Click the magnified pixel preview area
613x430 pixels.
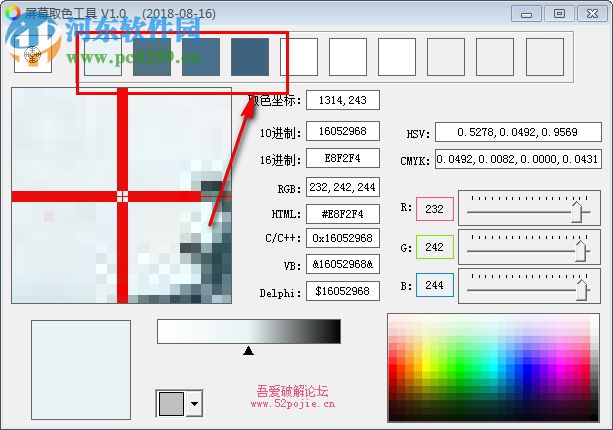tap(122, 195)
